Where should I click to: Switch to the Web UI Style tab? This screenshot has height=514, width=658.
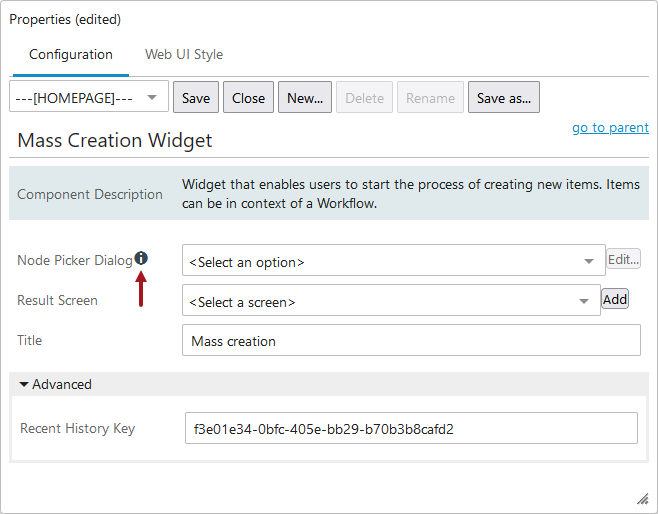pyautogui.click(x=184, y=55)
